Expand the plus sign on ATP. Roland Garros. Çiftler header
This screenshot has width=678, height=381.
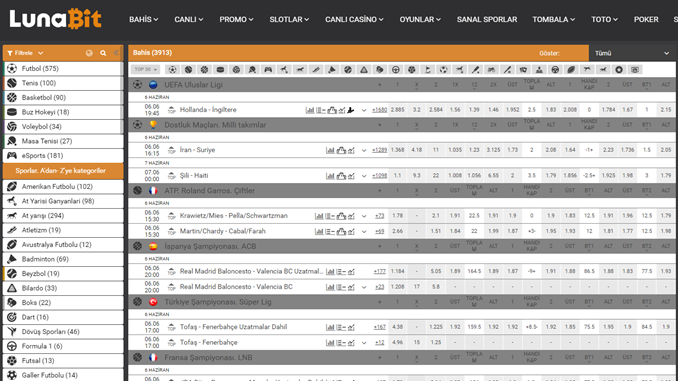380,191
